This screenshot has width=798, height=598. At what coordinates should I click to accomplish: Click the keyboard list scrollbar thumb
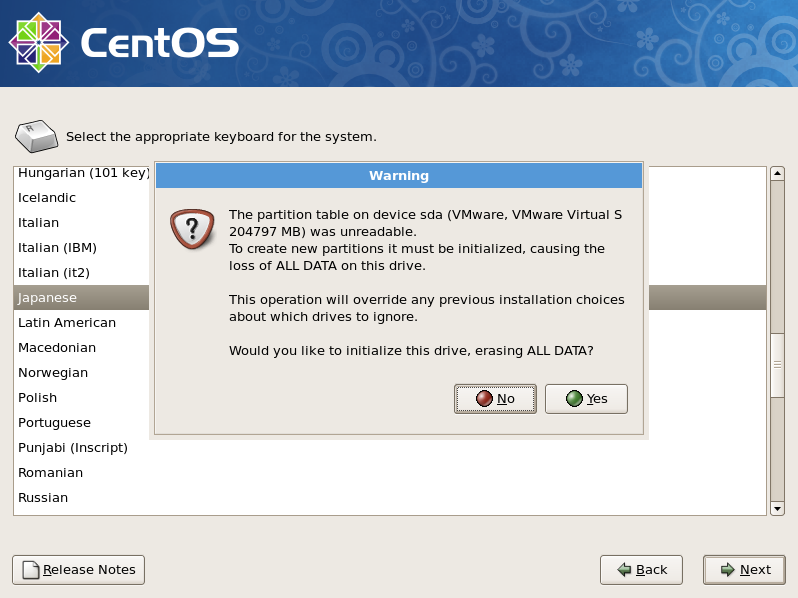(x=777, y=365)
